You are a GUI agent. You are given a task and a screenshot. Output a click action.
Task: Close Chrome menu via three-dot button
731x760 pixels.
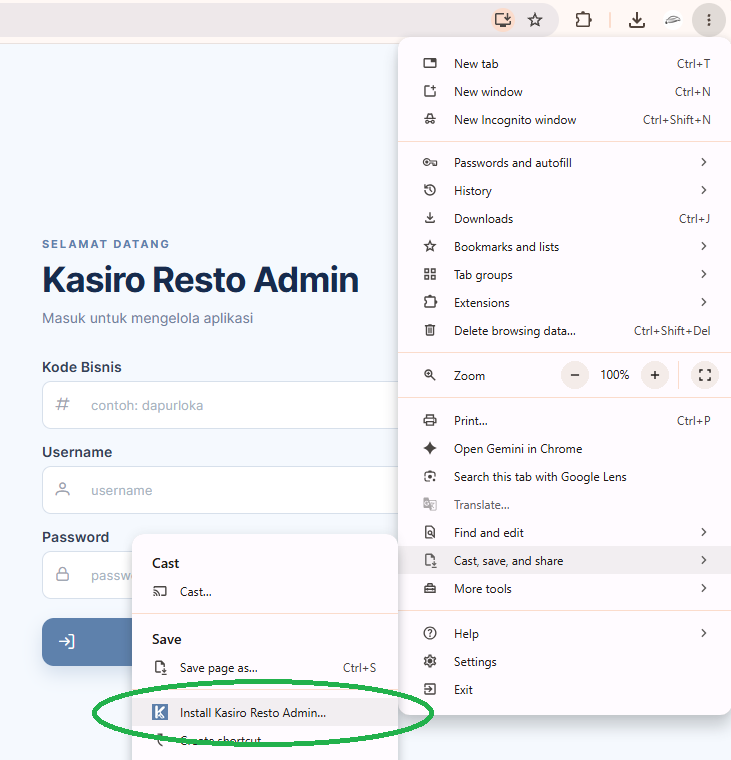[709, 20]
